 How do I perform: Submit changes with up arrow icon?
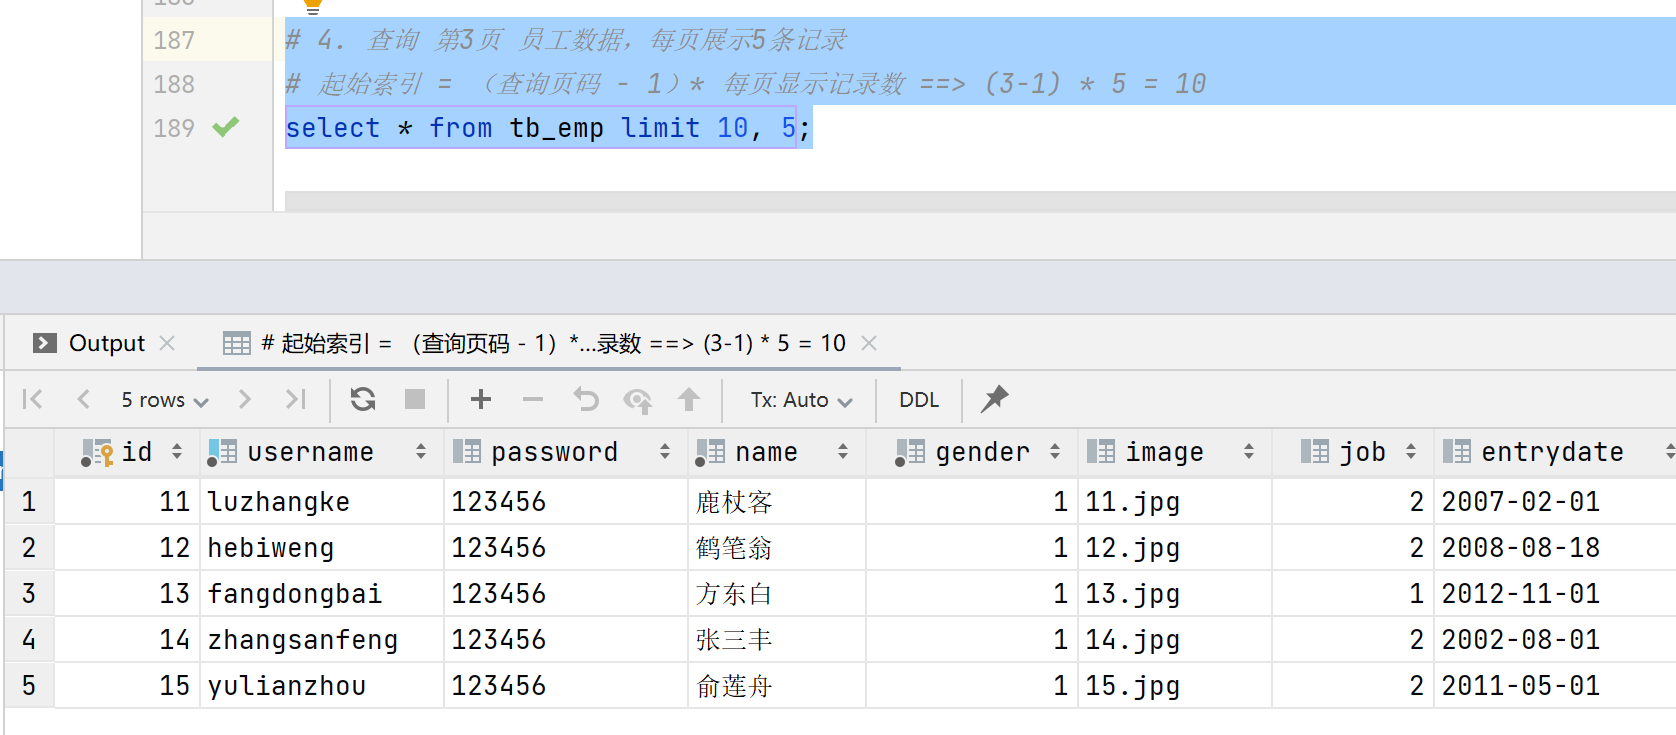click(x=689, y=400)
